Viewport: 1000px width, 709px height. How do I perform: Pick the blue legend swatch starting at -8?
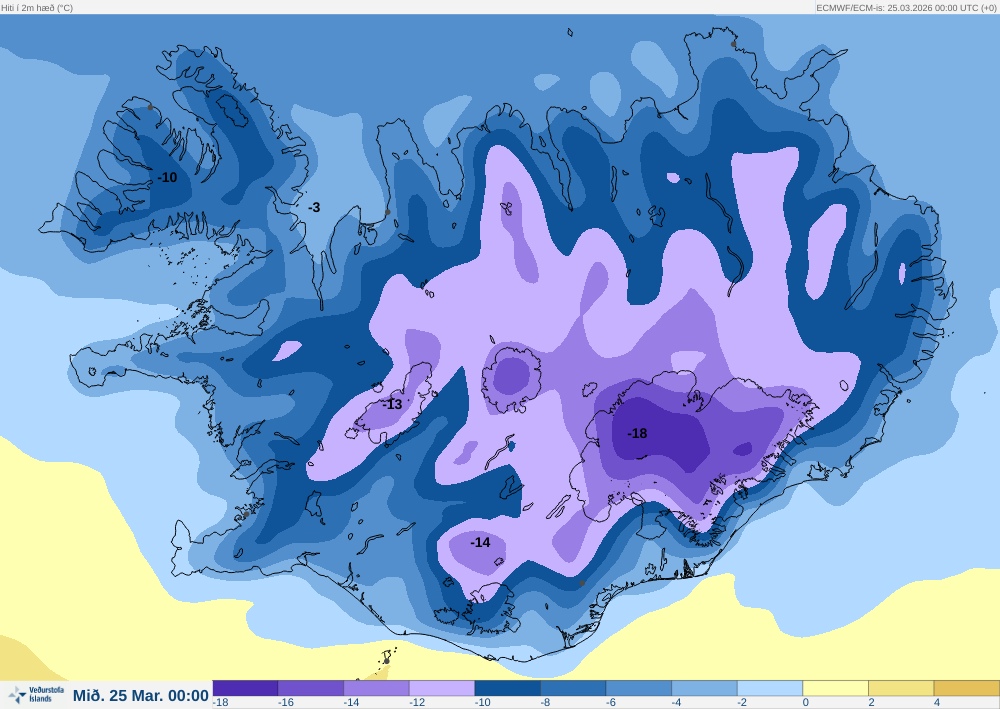click(x=573, y=688)
